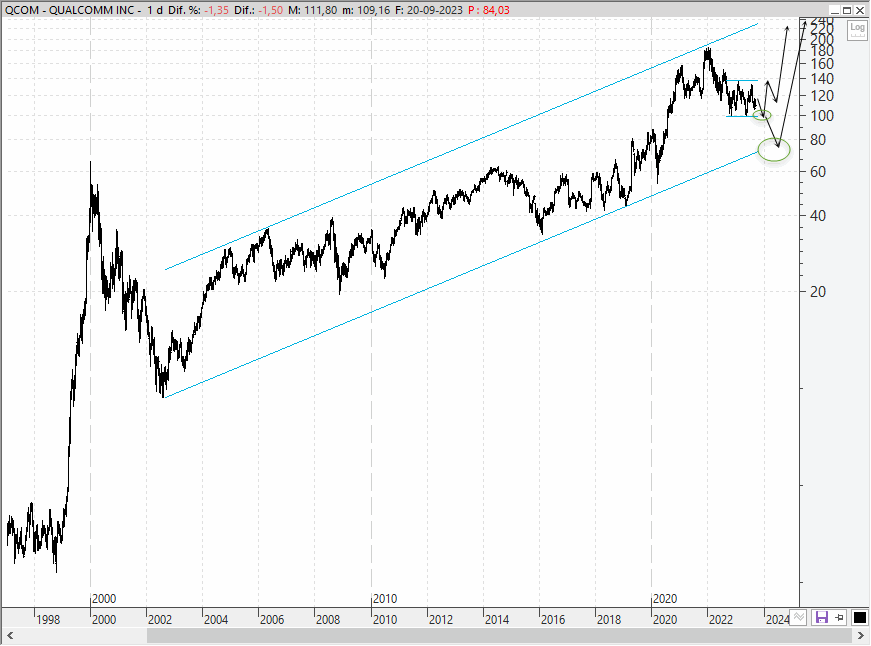Click the 2012 year label on time axis
871x646 pixels.
(x=440, y=619)
